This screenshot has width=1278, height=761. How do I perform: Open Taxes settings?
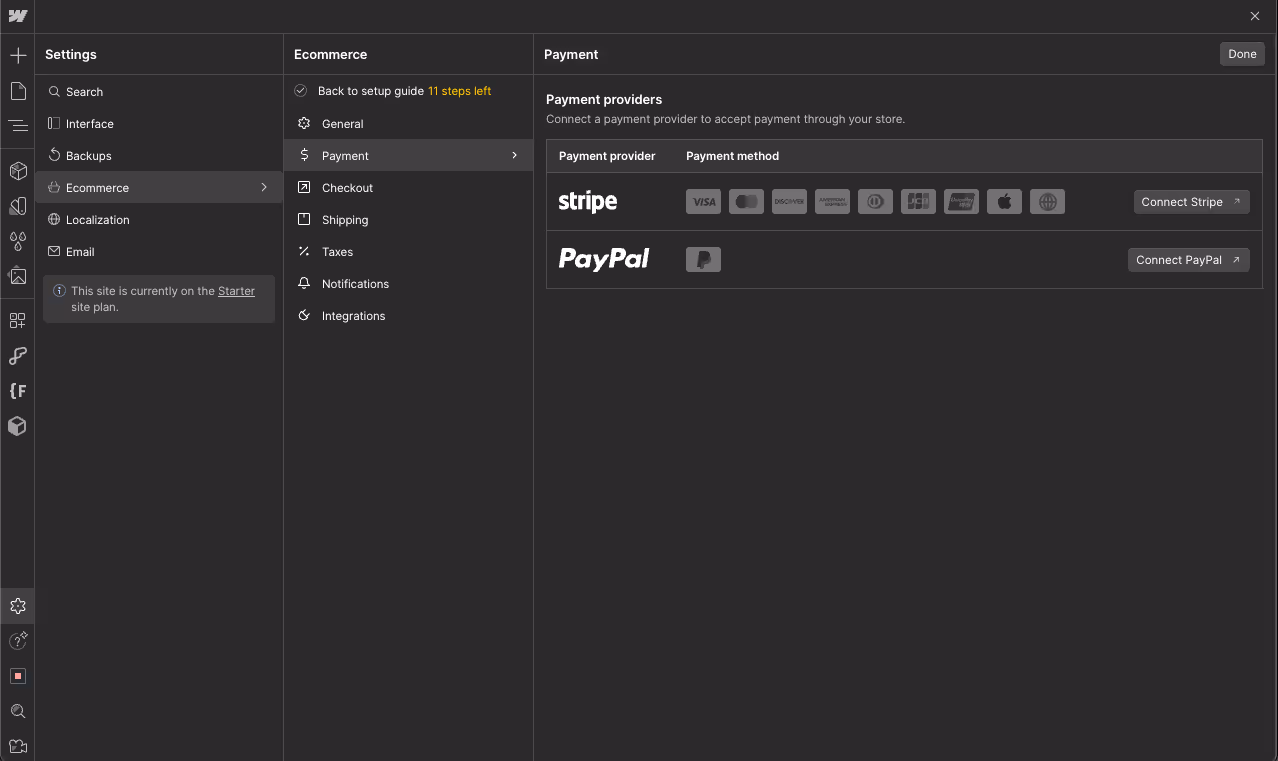coord(408,252)
